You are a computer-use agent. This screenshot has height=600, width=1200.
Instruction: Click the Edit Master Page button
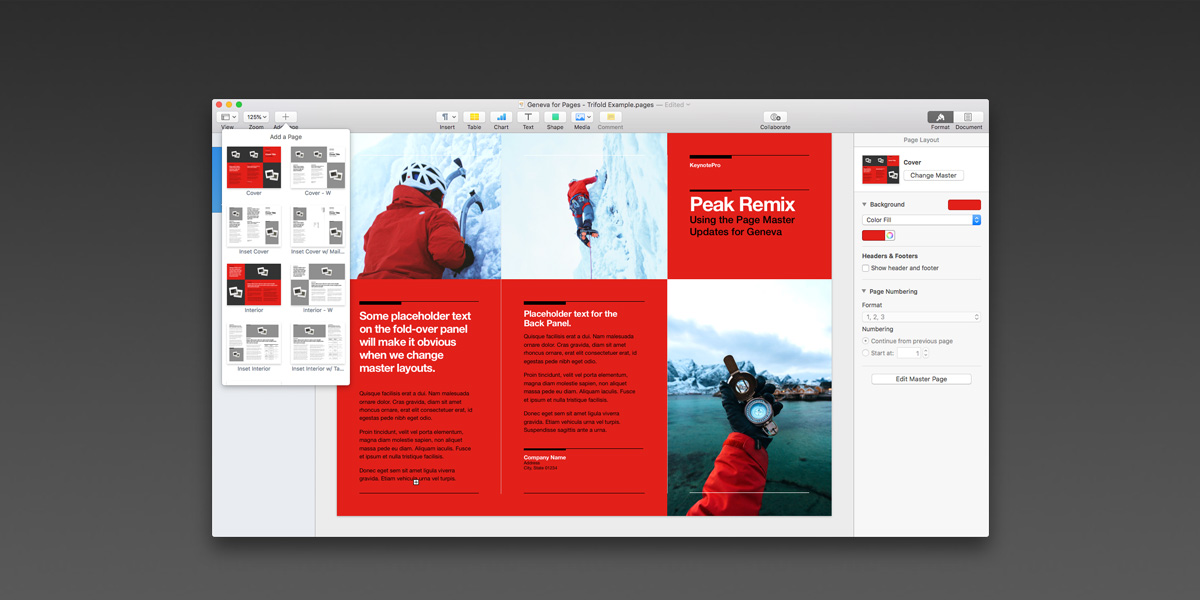click(x=921, y=379)
